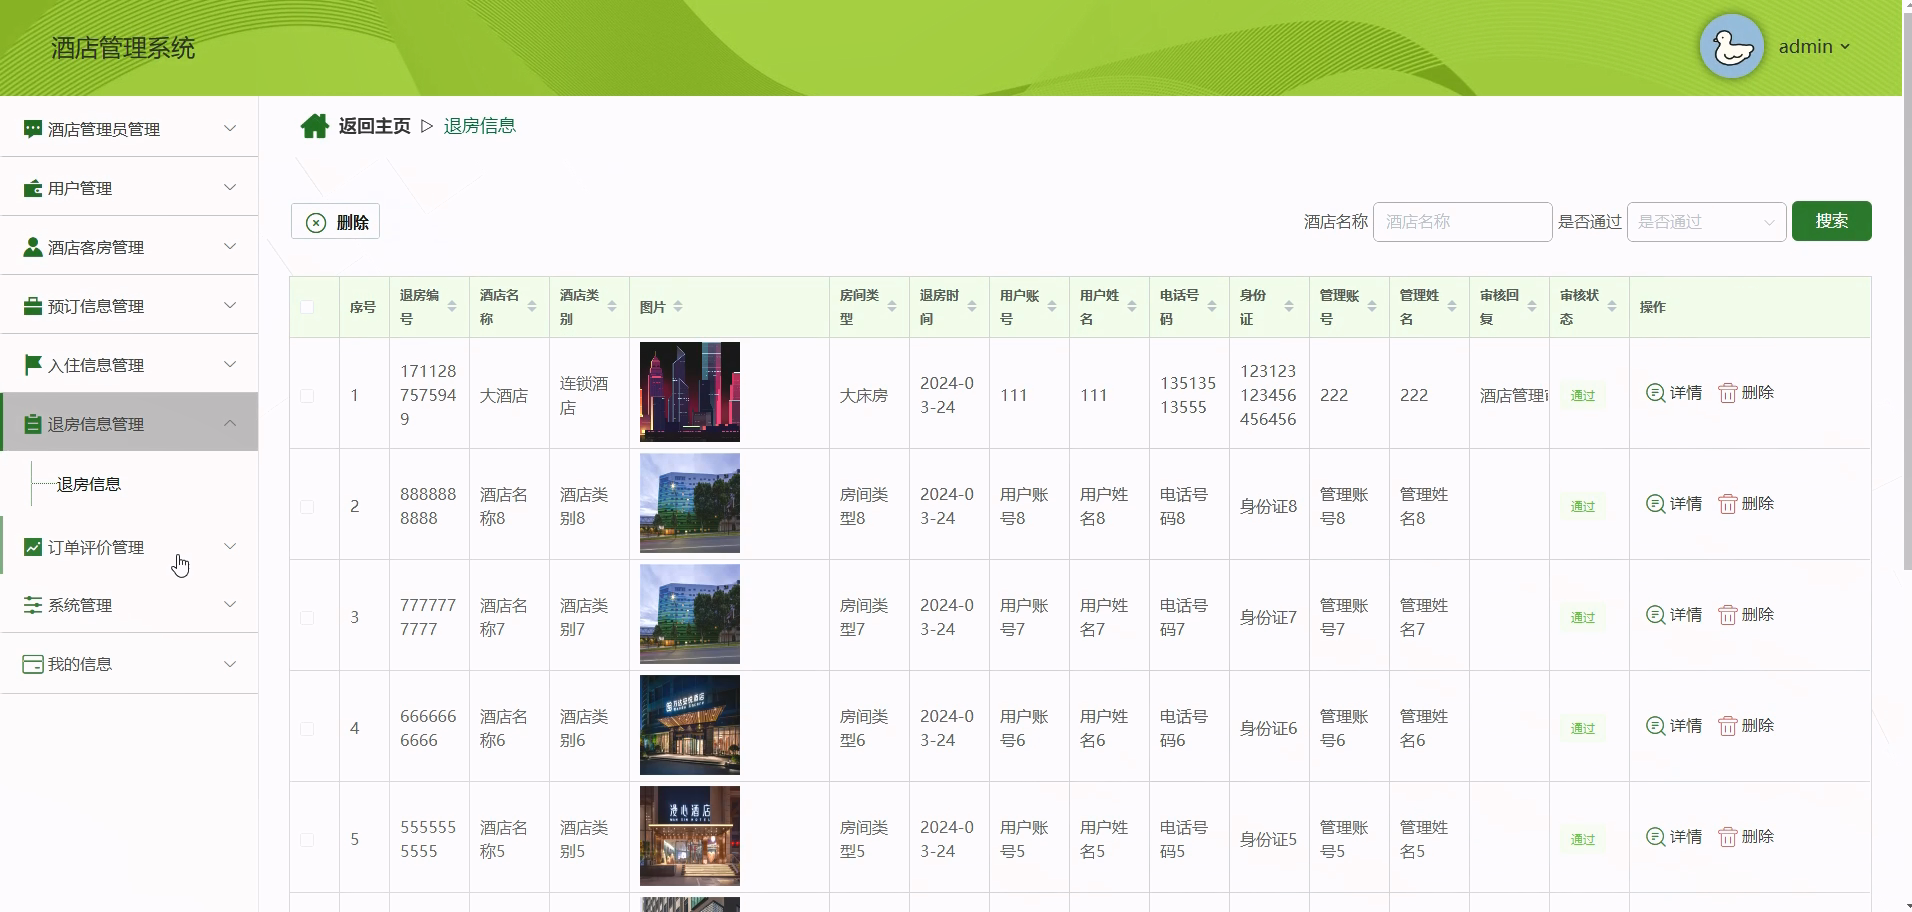Click into the 酒店名称 search field
Screen dimensions: 1912x912
point(1462,222)
